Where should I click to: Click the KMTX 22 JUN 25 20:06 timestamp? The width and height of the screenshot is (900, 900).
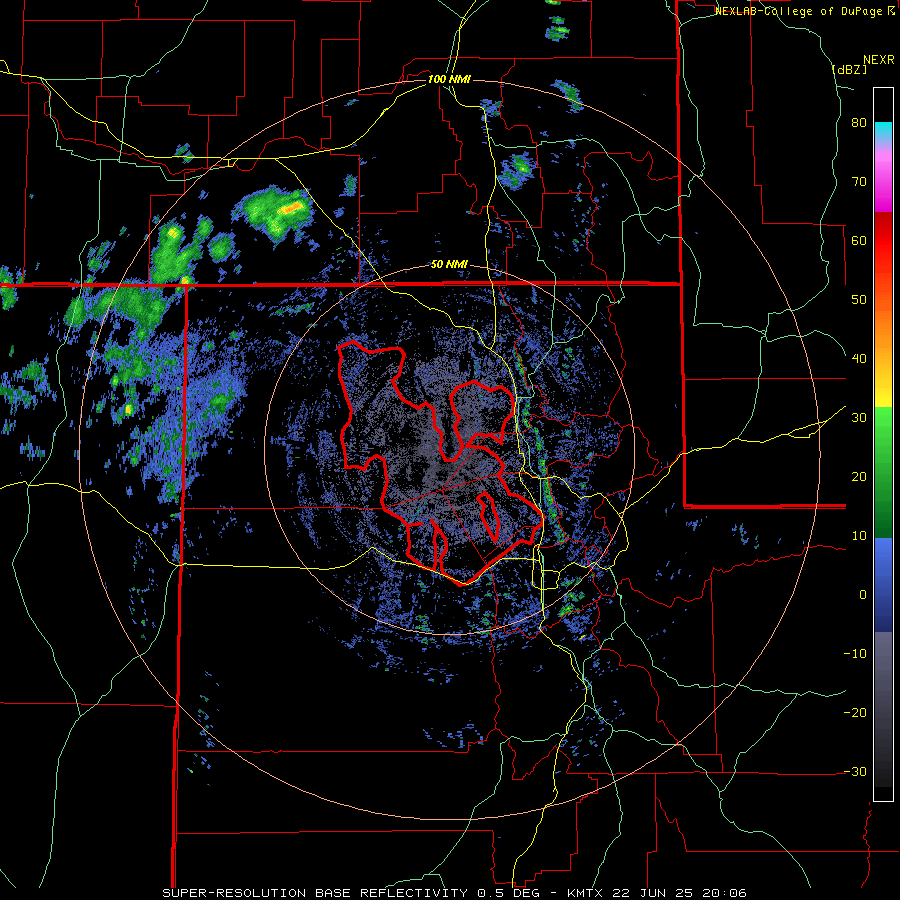657,893
